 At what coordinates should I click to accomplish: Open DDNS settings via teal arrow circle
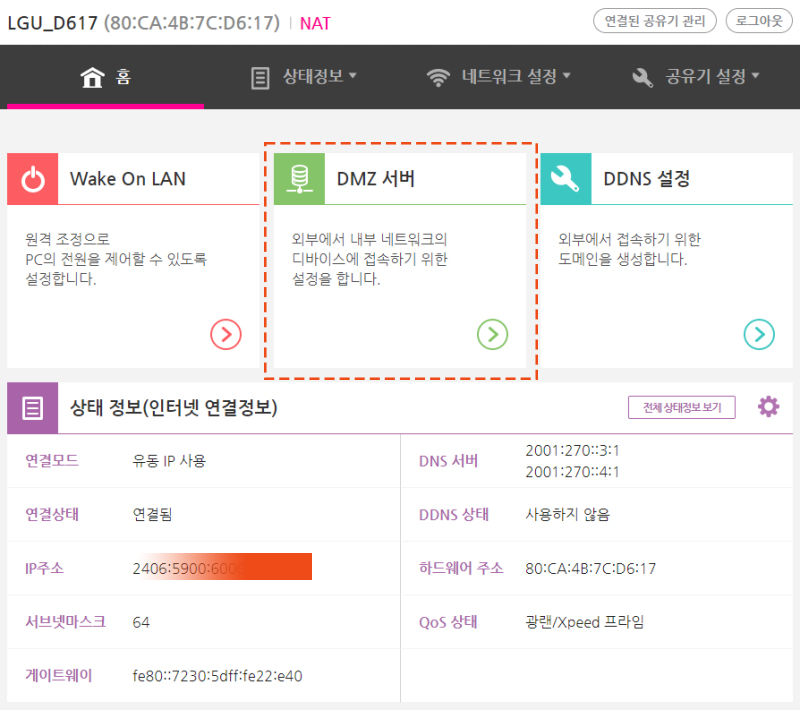759,334
